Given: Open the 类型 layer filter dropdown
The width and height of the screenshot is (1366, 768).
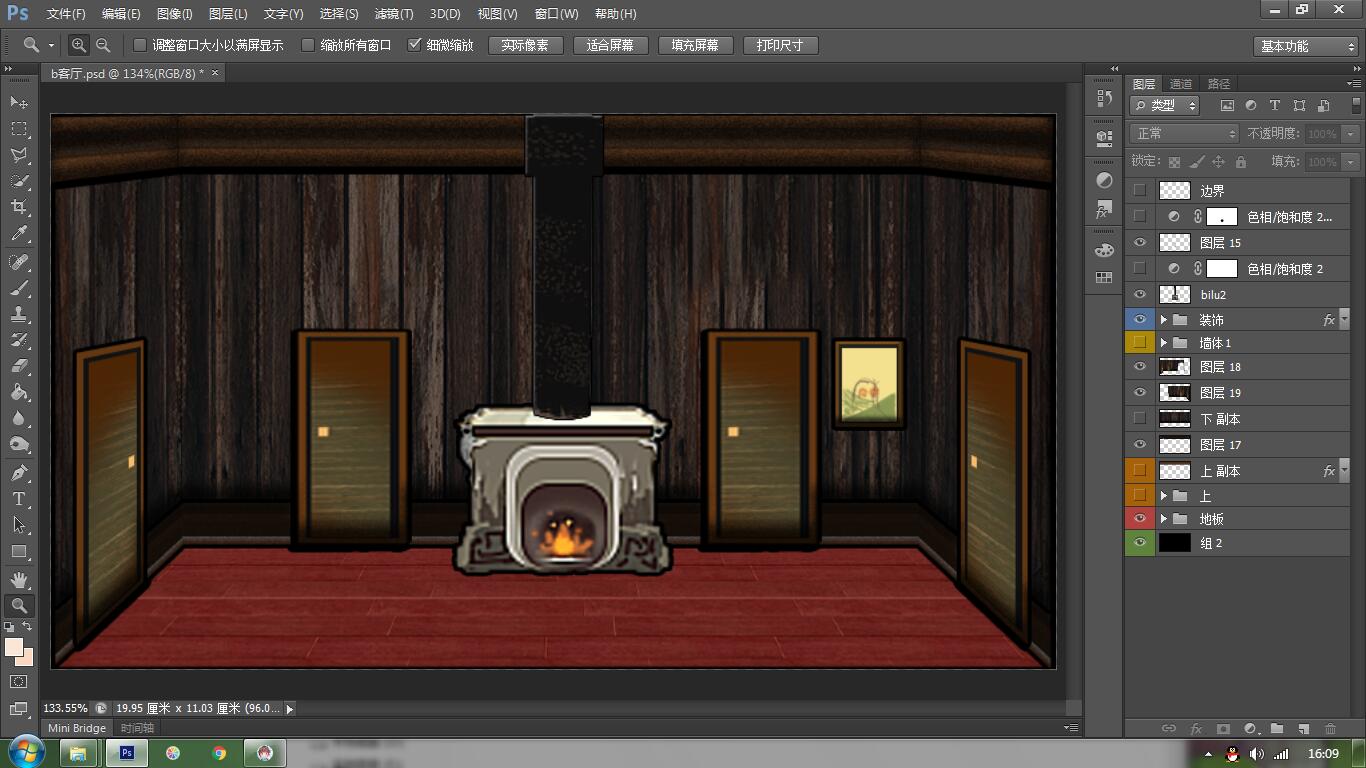Looking at the screenshot, I should tap(1165, 105).
